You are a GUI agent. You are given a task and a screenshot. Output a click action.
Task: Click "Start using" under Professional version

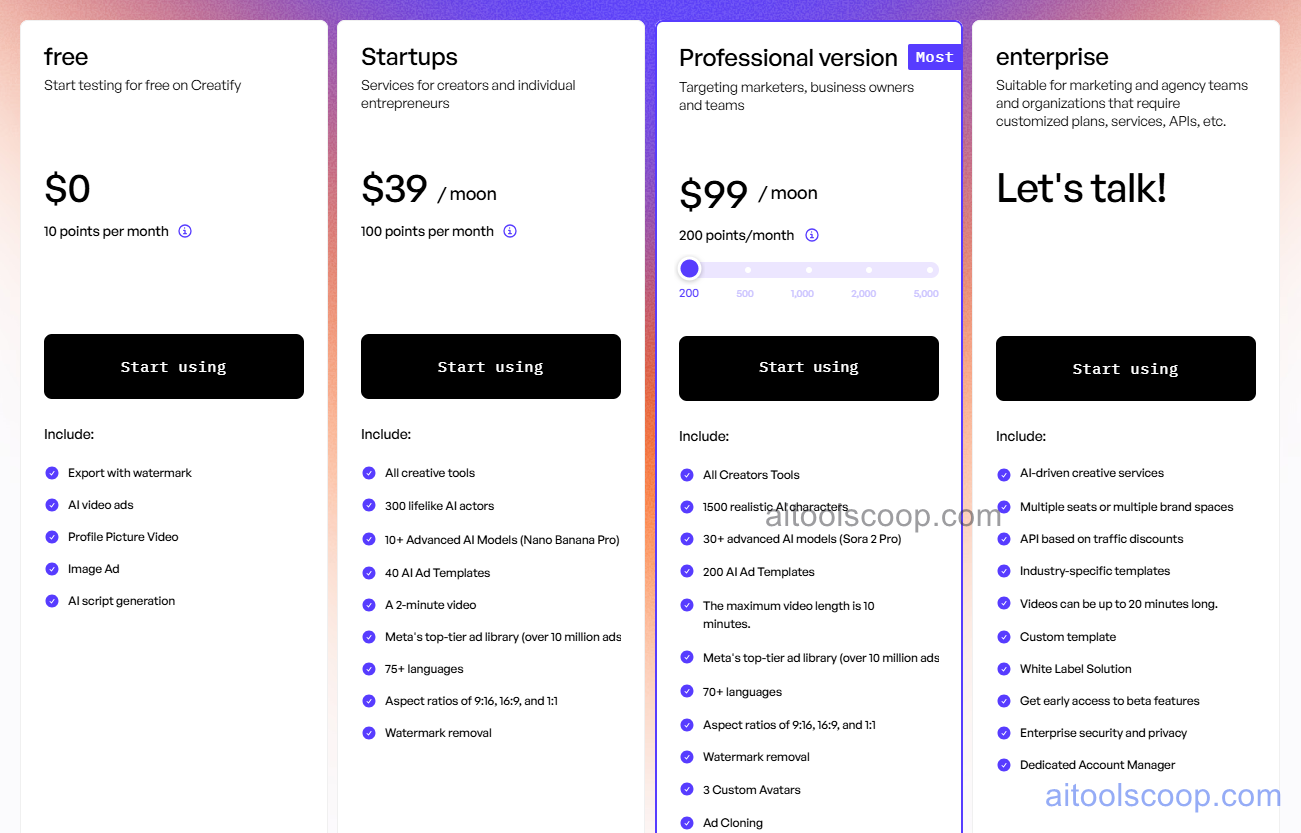point(808,368)
